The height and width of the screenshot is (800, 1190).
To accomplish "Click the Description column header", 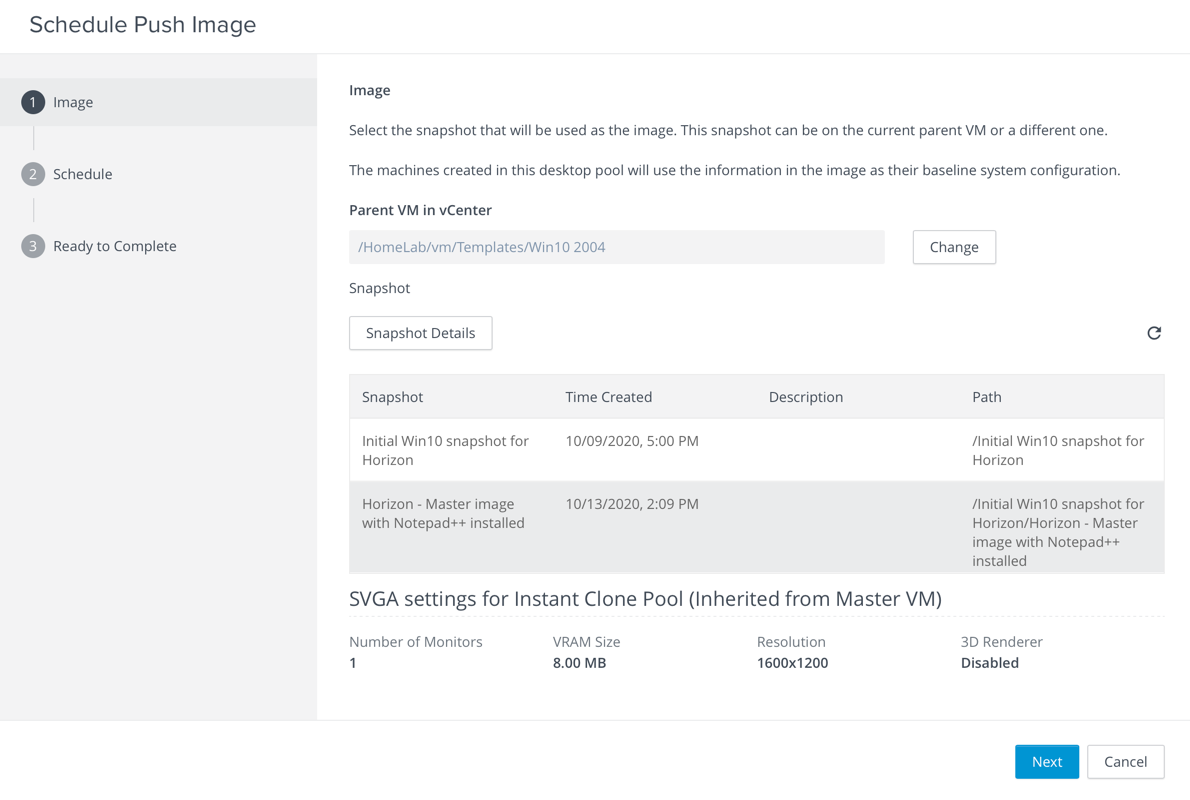I will (805, 397).
